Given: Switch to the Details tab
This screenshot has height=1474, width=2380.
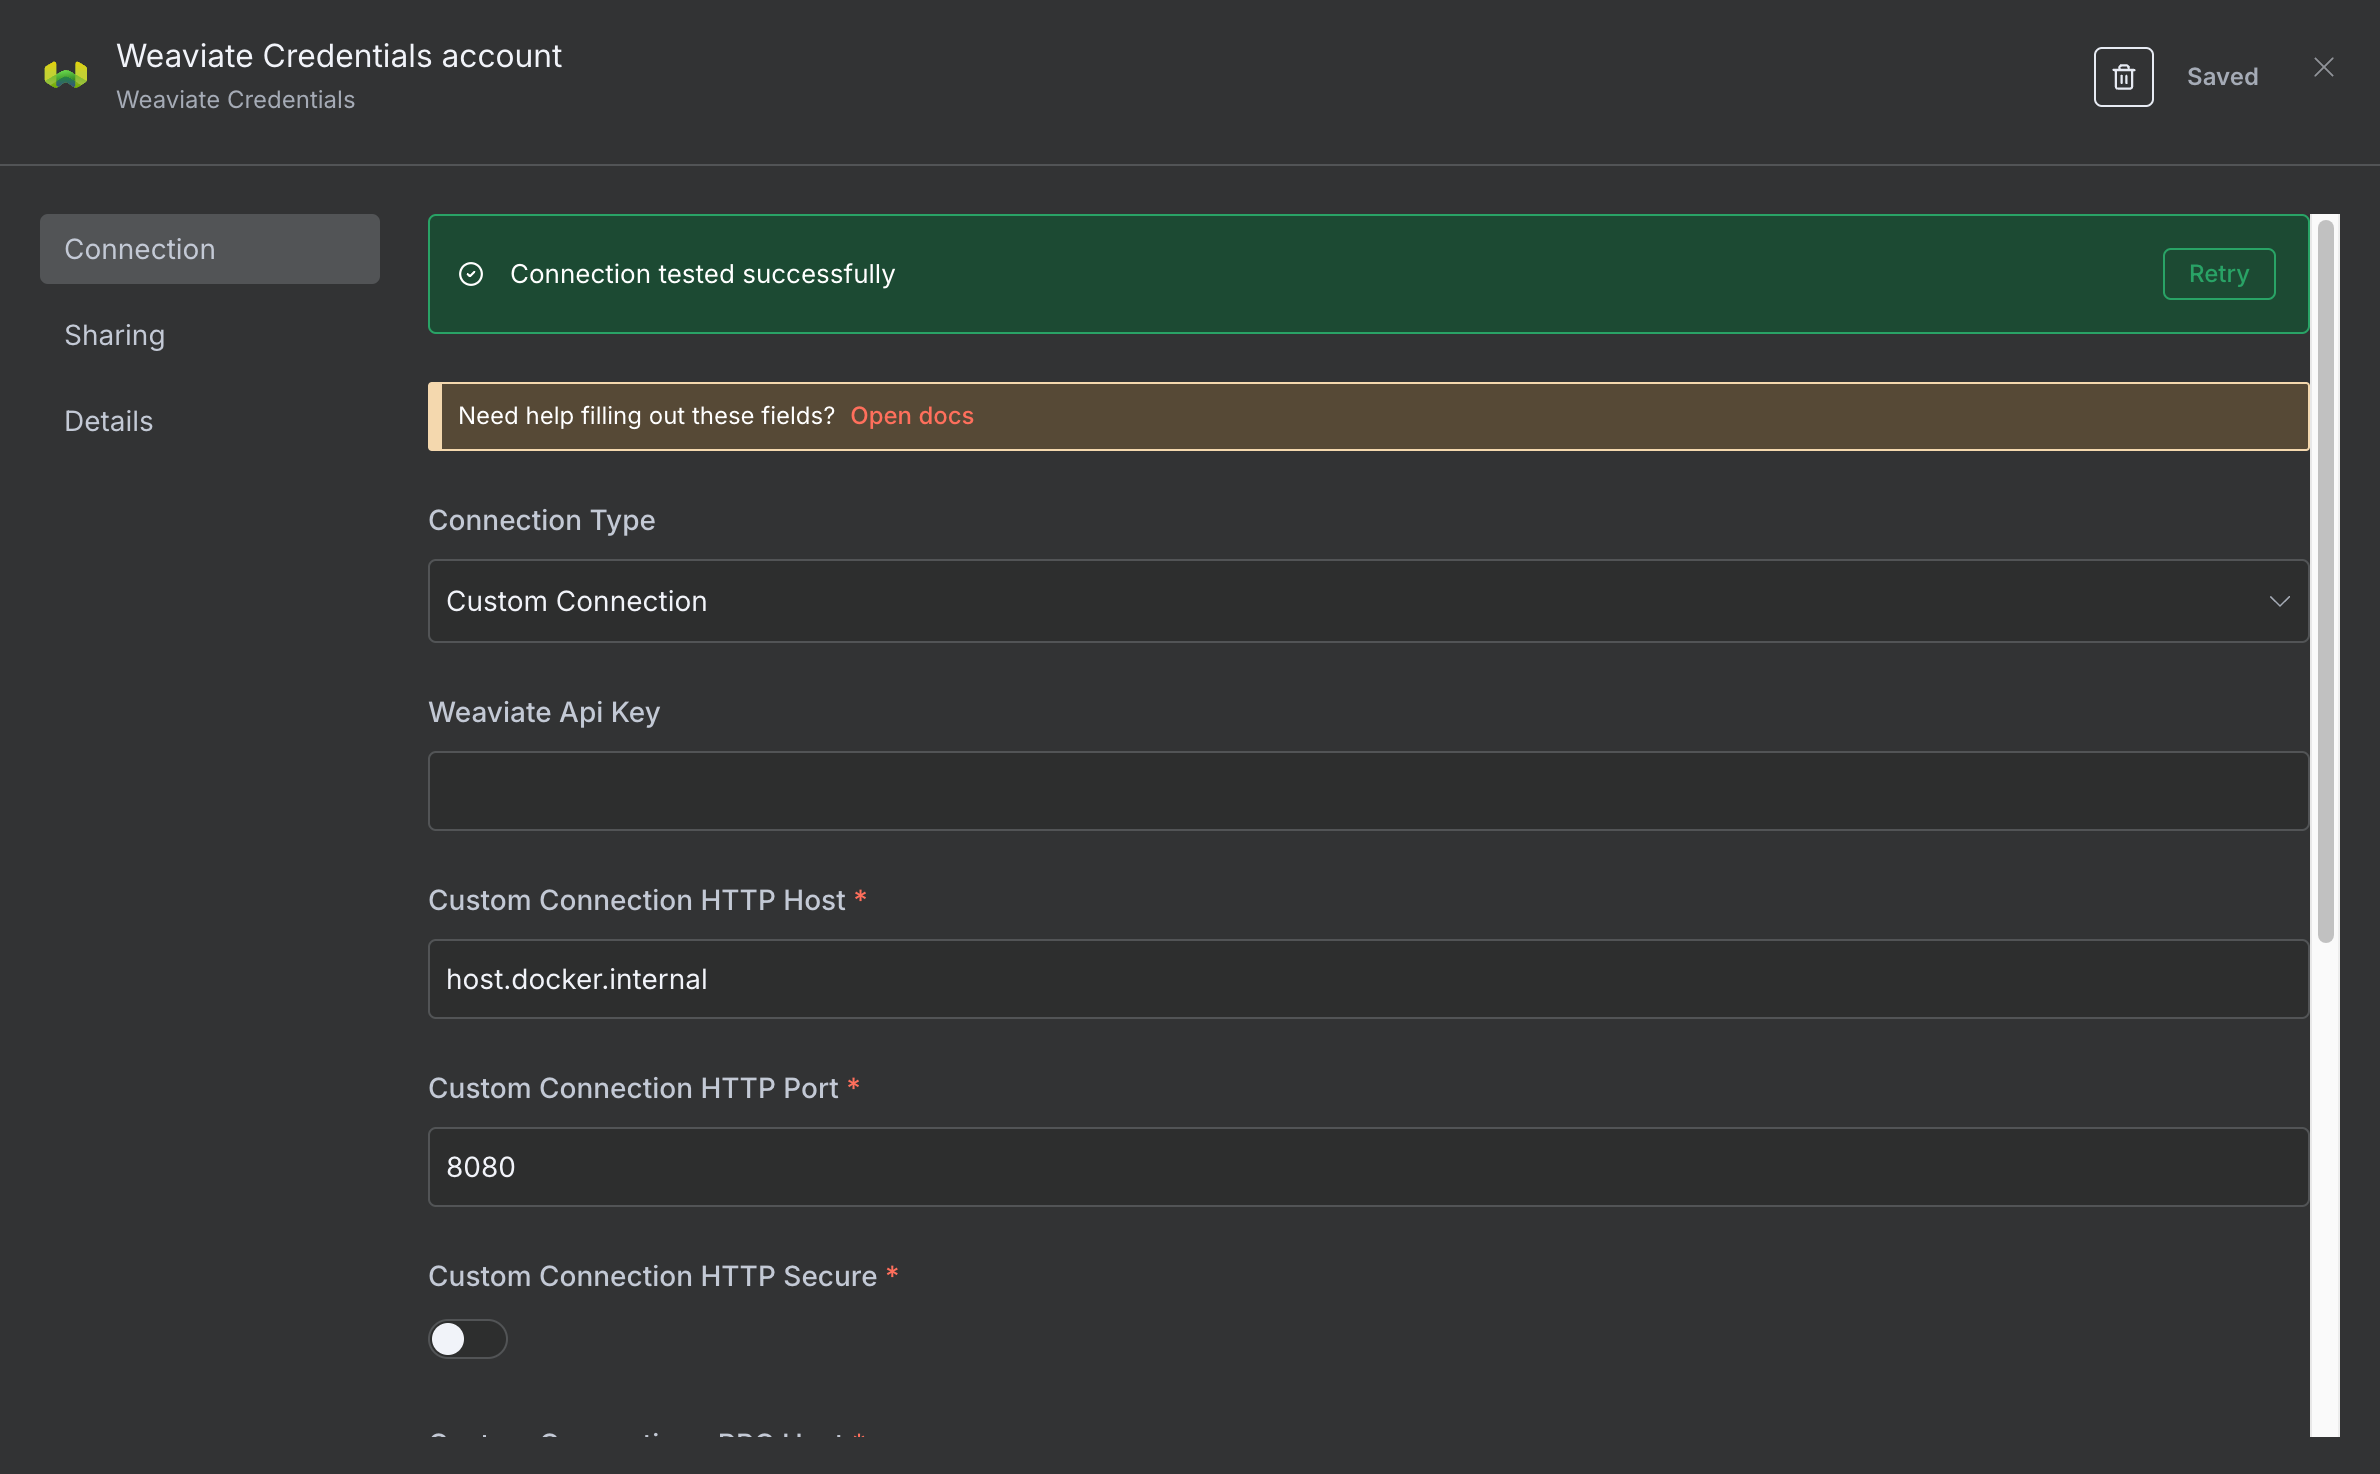Looking at the screenshot, I should pos(108,420).
